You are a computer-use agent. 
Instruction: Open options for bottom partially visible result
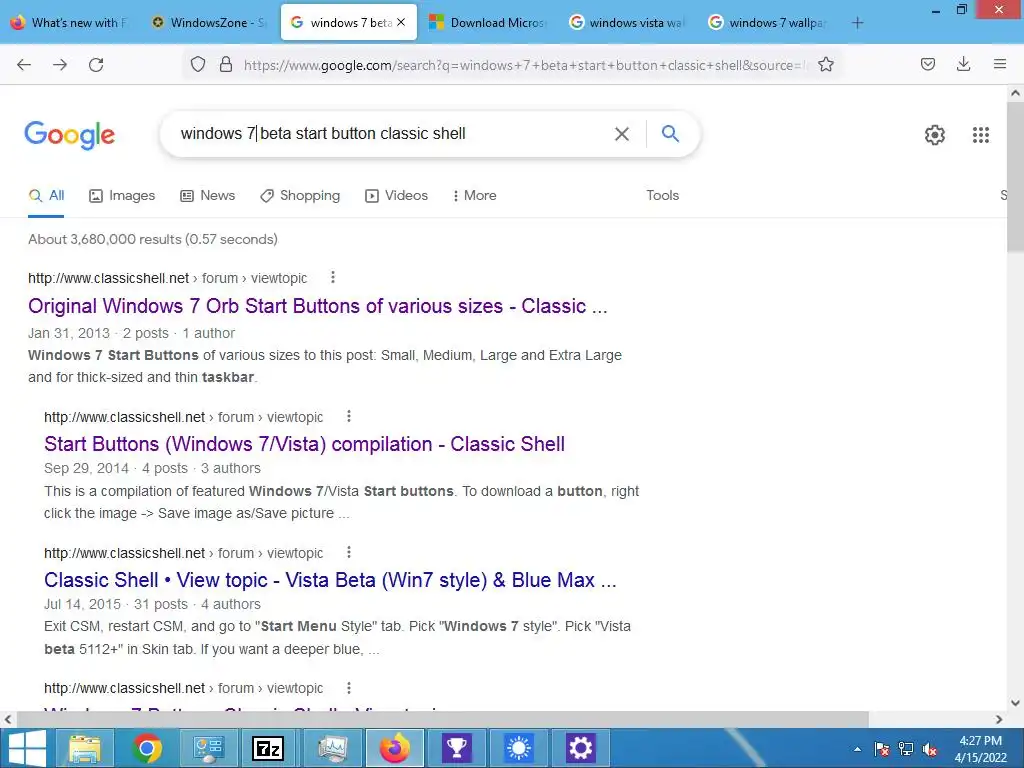[349, 688]
